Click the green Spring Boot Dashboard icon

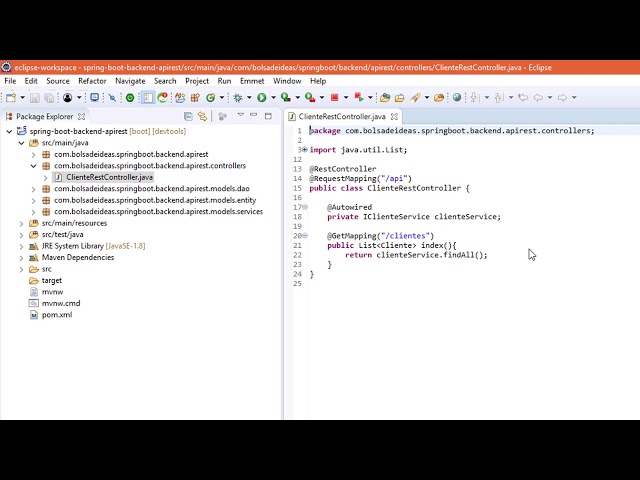tap(130, 98)
